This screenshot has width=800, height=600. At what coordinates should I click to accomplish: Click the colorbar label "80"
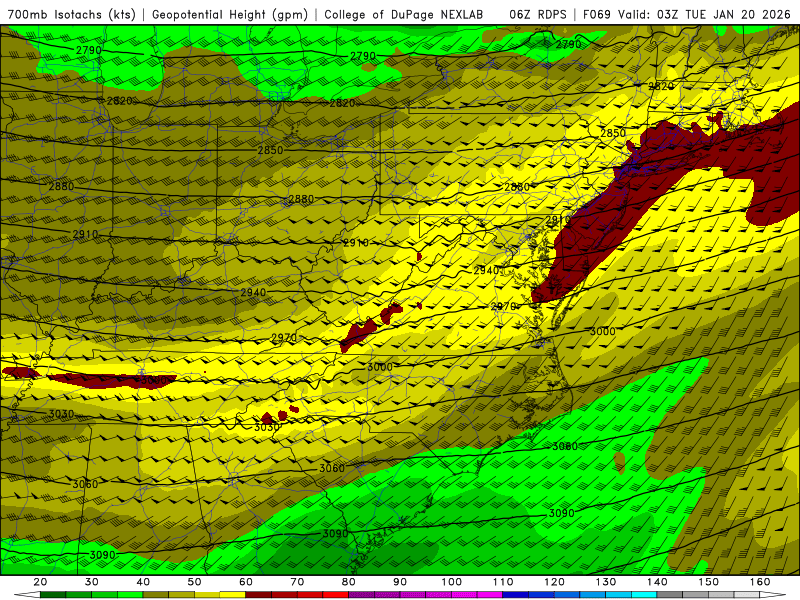click(348, 582)
